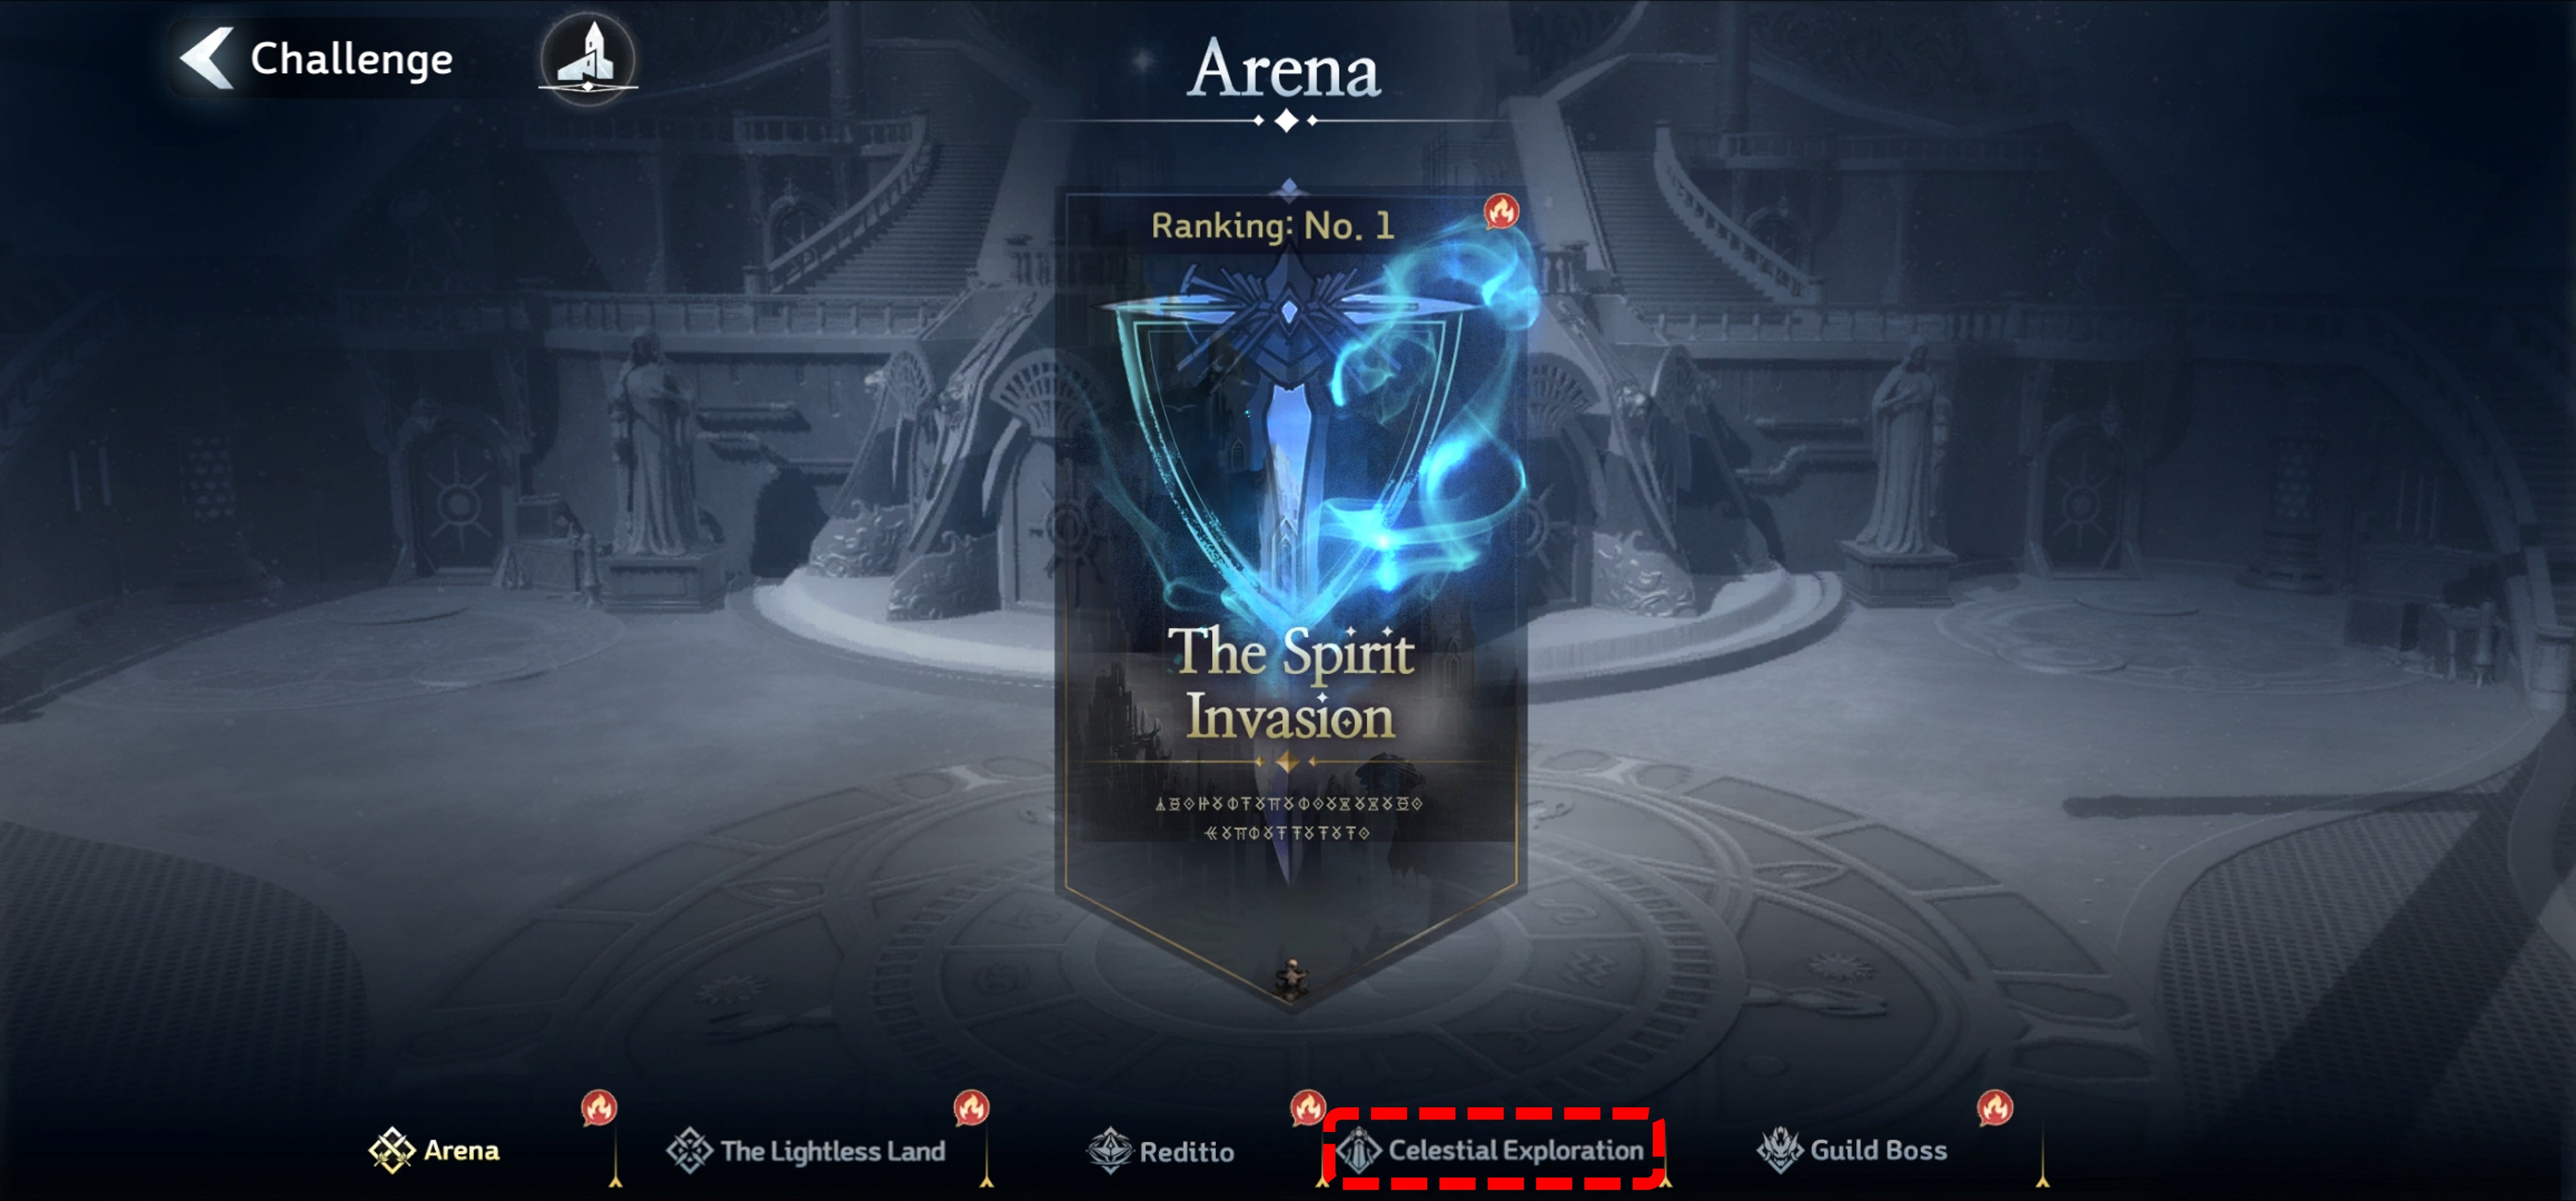Click the back arrow beside Challenge
The image size is (2576, 1201).
(207, 58)
